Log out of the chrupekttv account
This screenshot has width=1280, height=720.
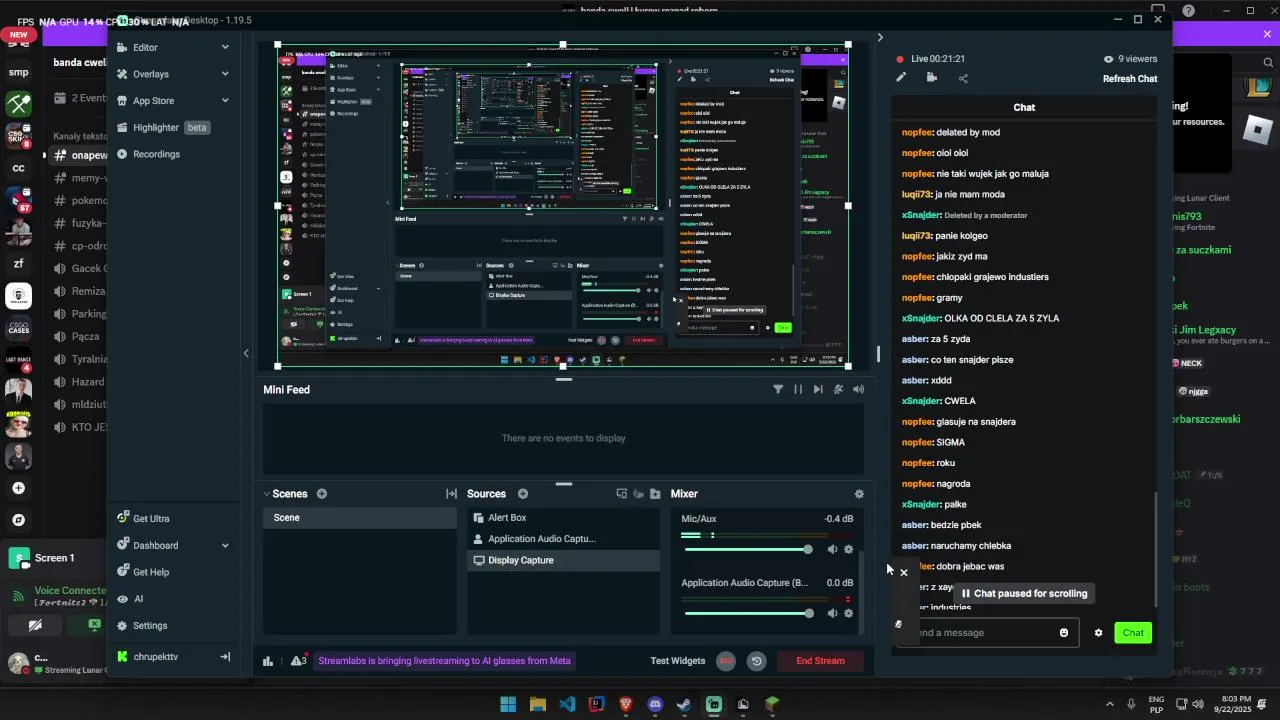[225, 657]
